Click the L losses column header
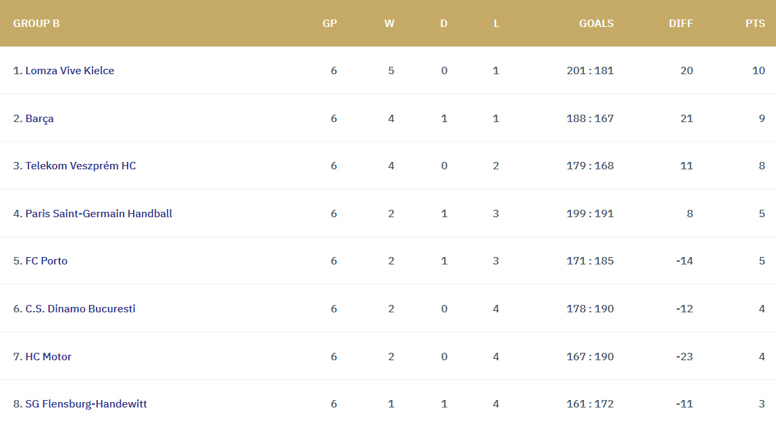776x425 pixels. pos(496,23)
